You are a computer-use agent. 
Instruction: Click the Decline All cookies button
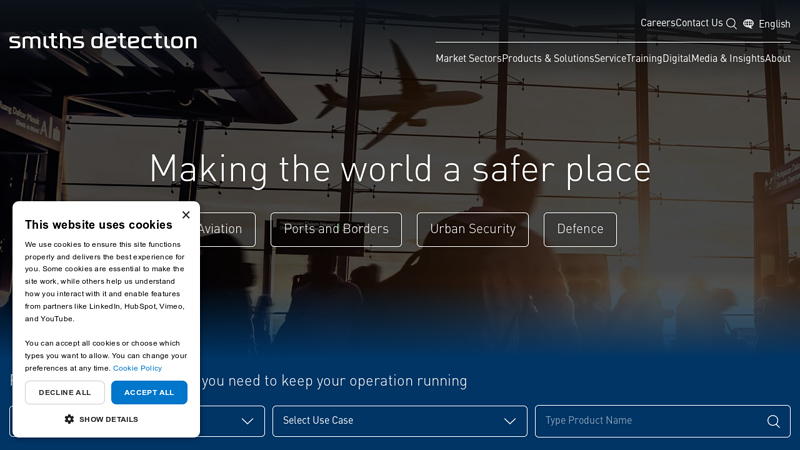point(65,392)
